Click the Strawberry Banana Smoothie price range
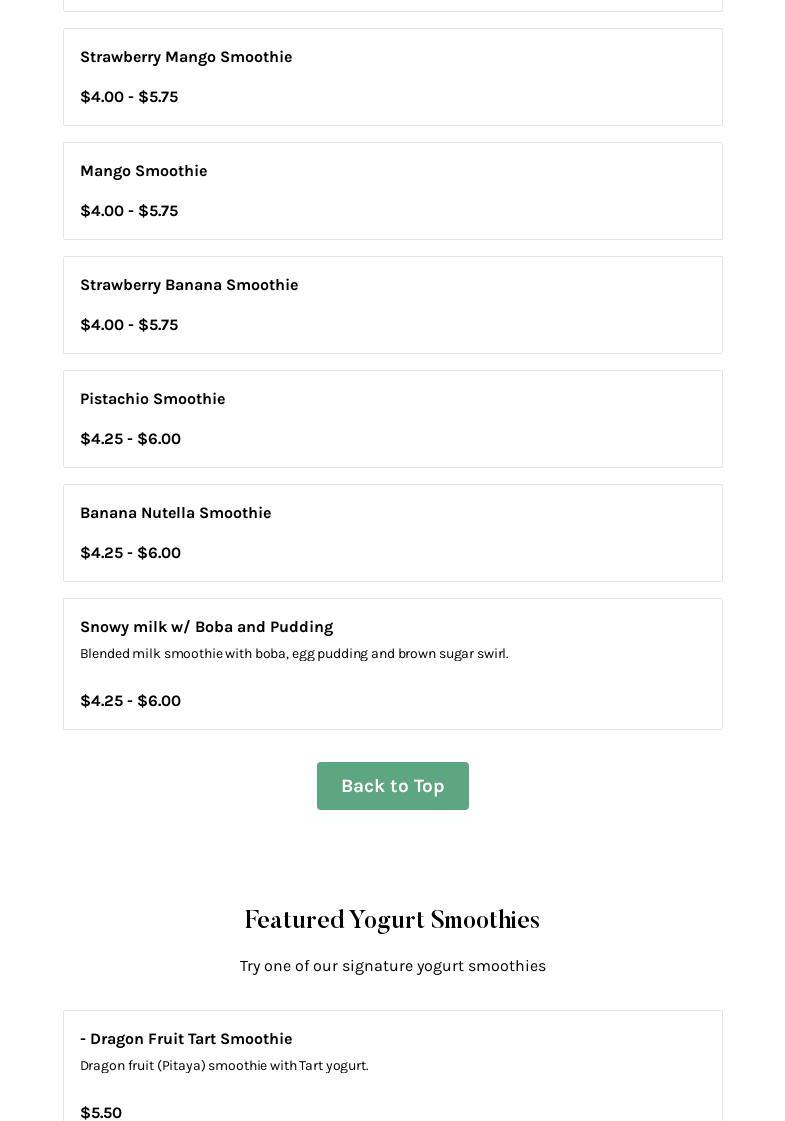The image size is (785, 1121). coord(129,325)
